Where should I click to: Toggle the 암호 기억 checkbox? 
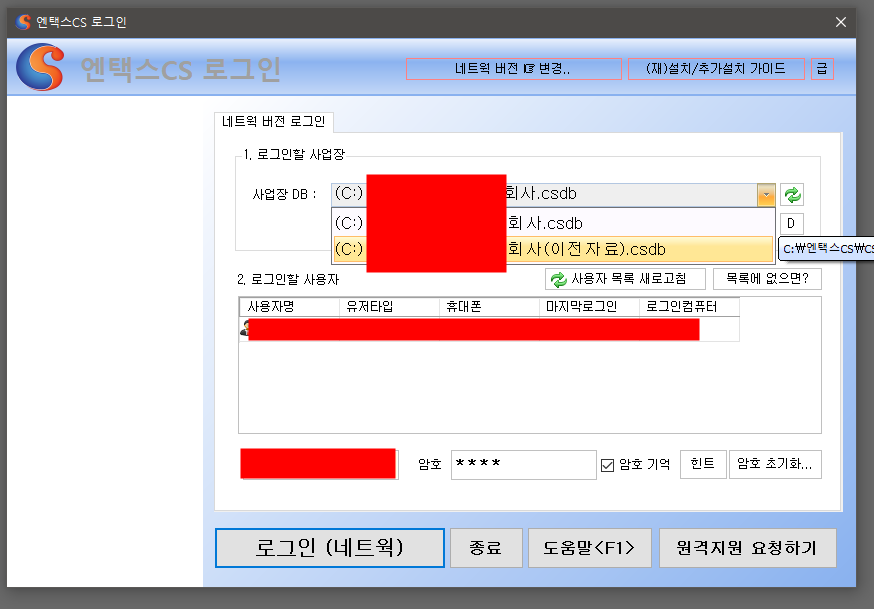pyautogui.click(x=607, y=465)
